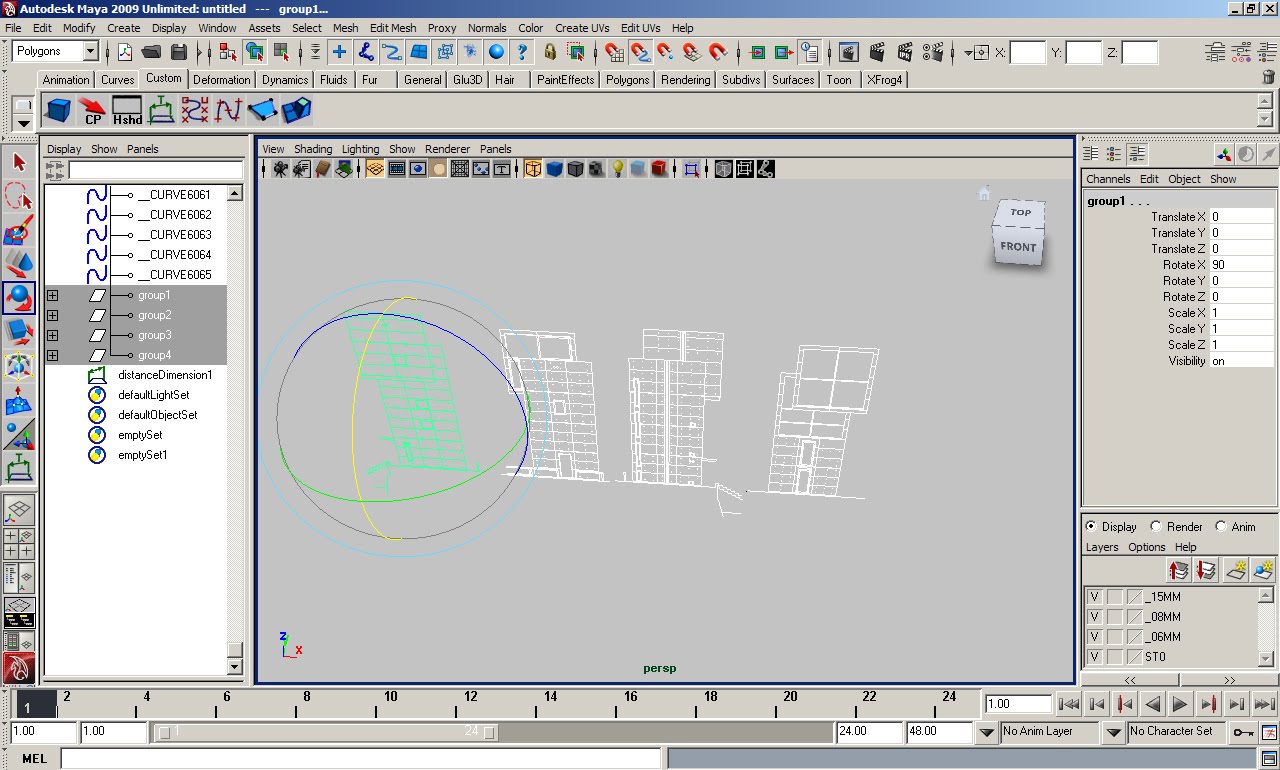Create a new empty display layer
This screenshot has height=770, width=1280.
(1236, 570)
